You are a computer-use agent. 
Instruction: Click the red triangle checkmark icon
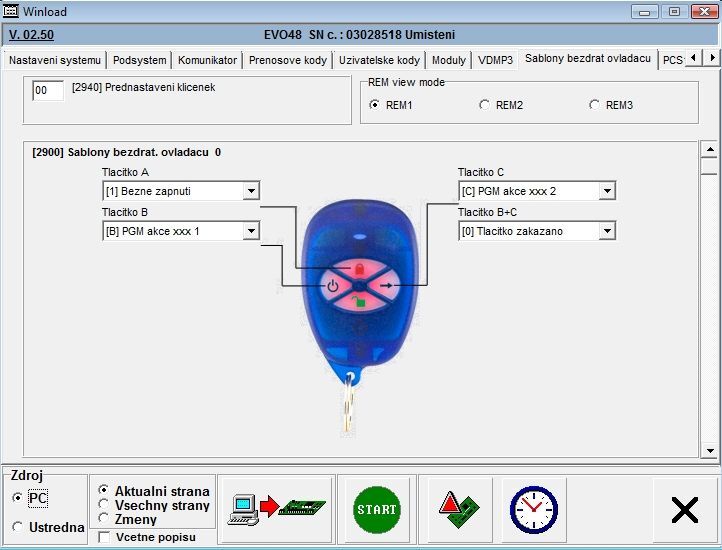click(x=460, y=509)
